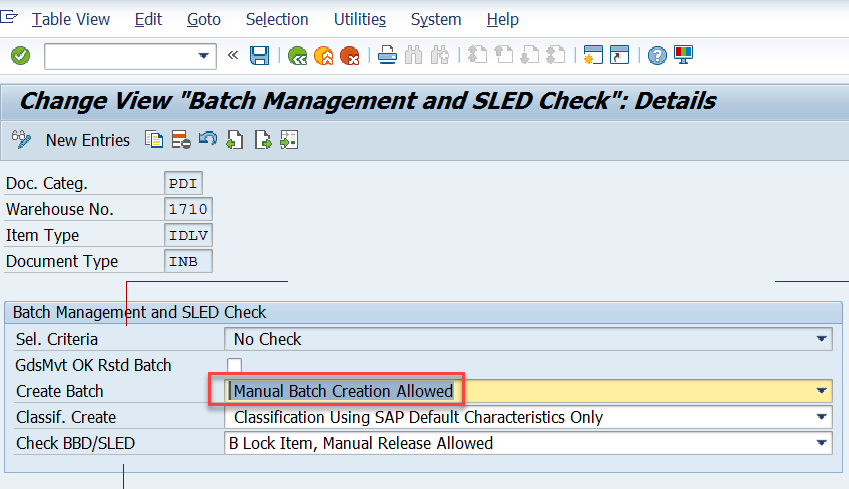Click the 'Check BBD/SLED' field label
Screen dimensions: 849x489
[x=75, y=443]
